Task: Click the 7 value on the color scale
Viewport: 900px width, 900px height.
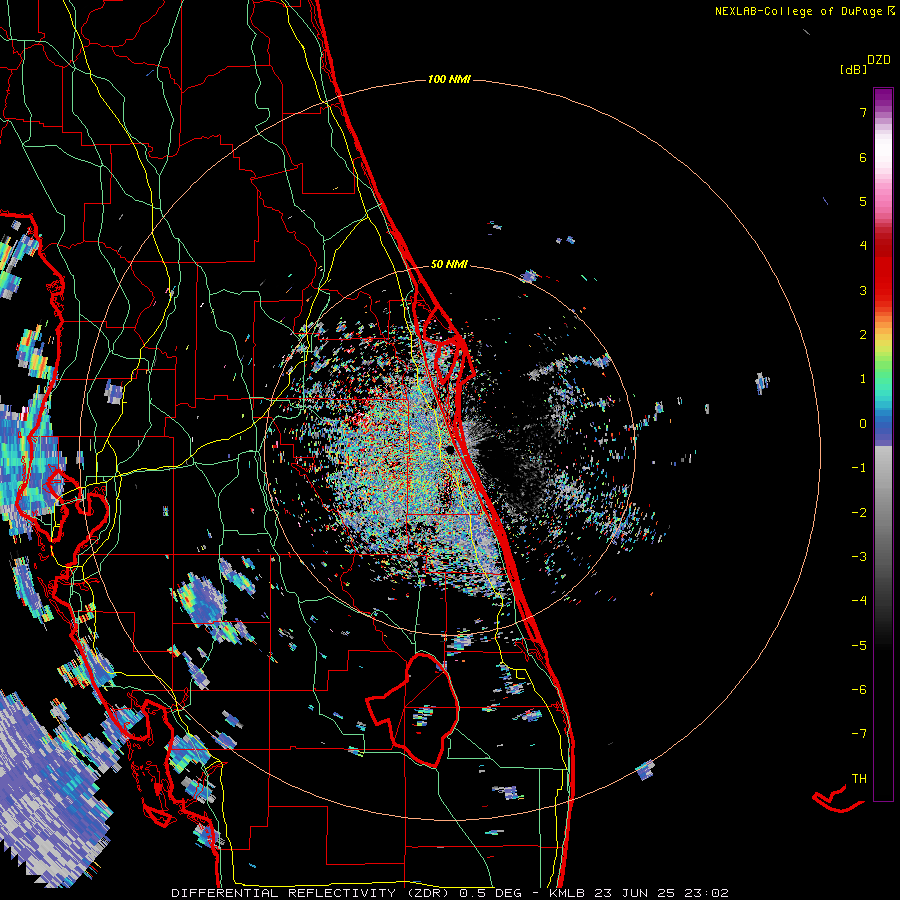Action: (863, 112)
